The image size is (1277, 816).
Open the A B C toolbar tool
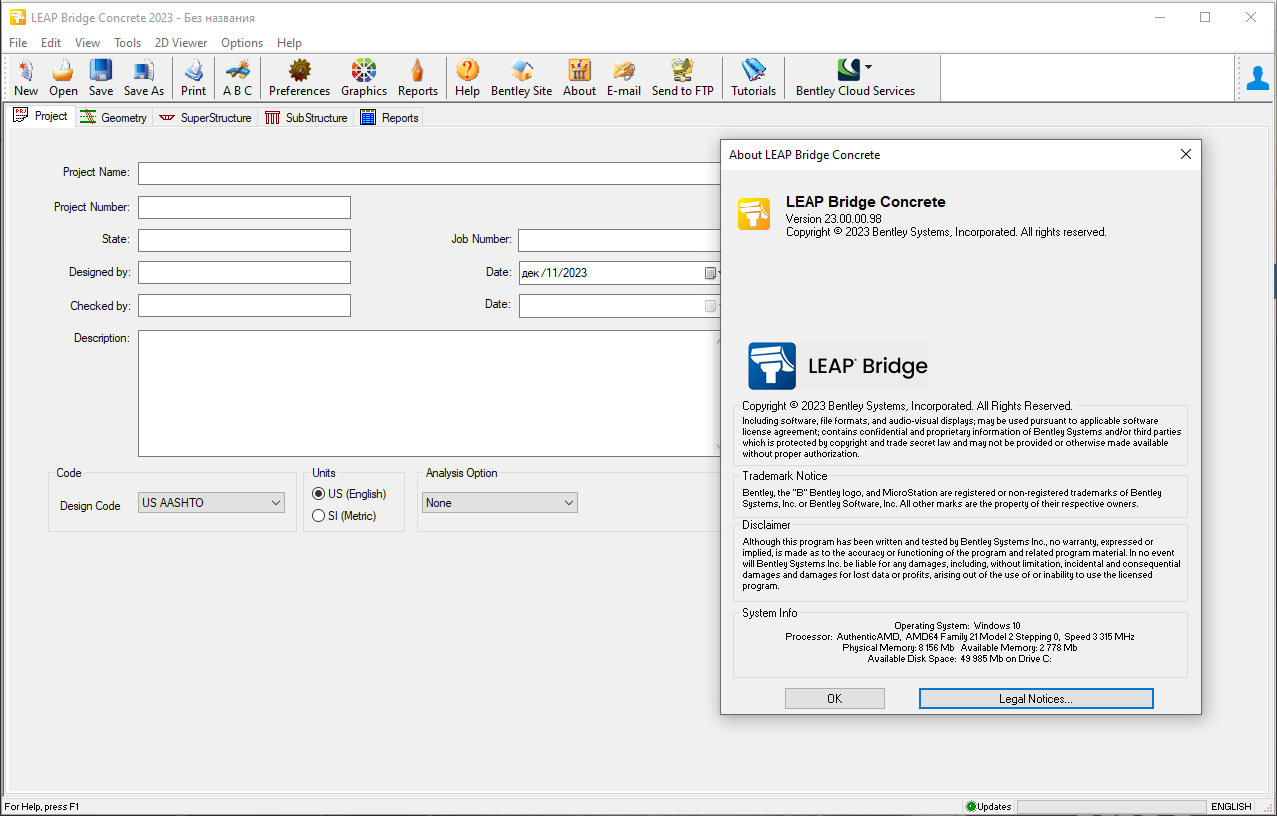pos(238,78)
